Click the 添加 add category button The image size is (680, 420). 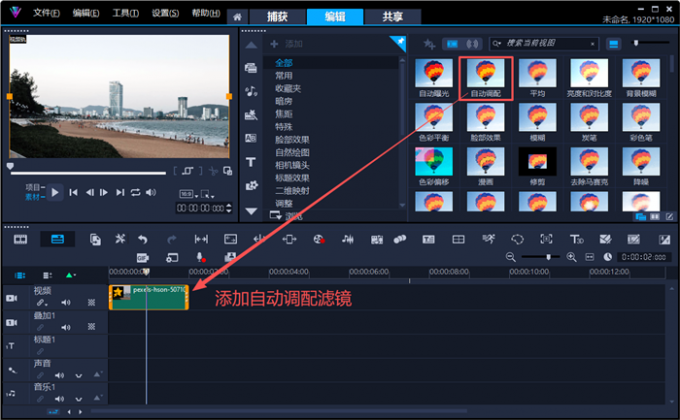pos(286,44)
